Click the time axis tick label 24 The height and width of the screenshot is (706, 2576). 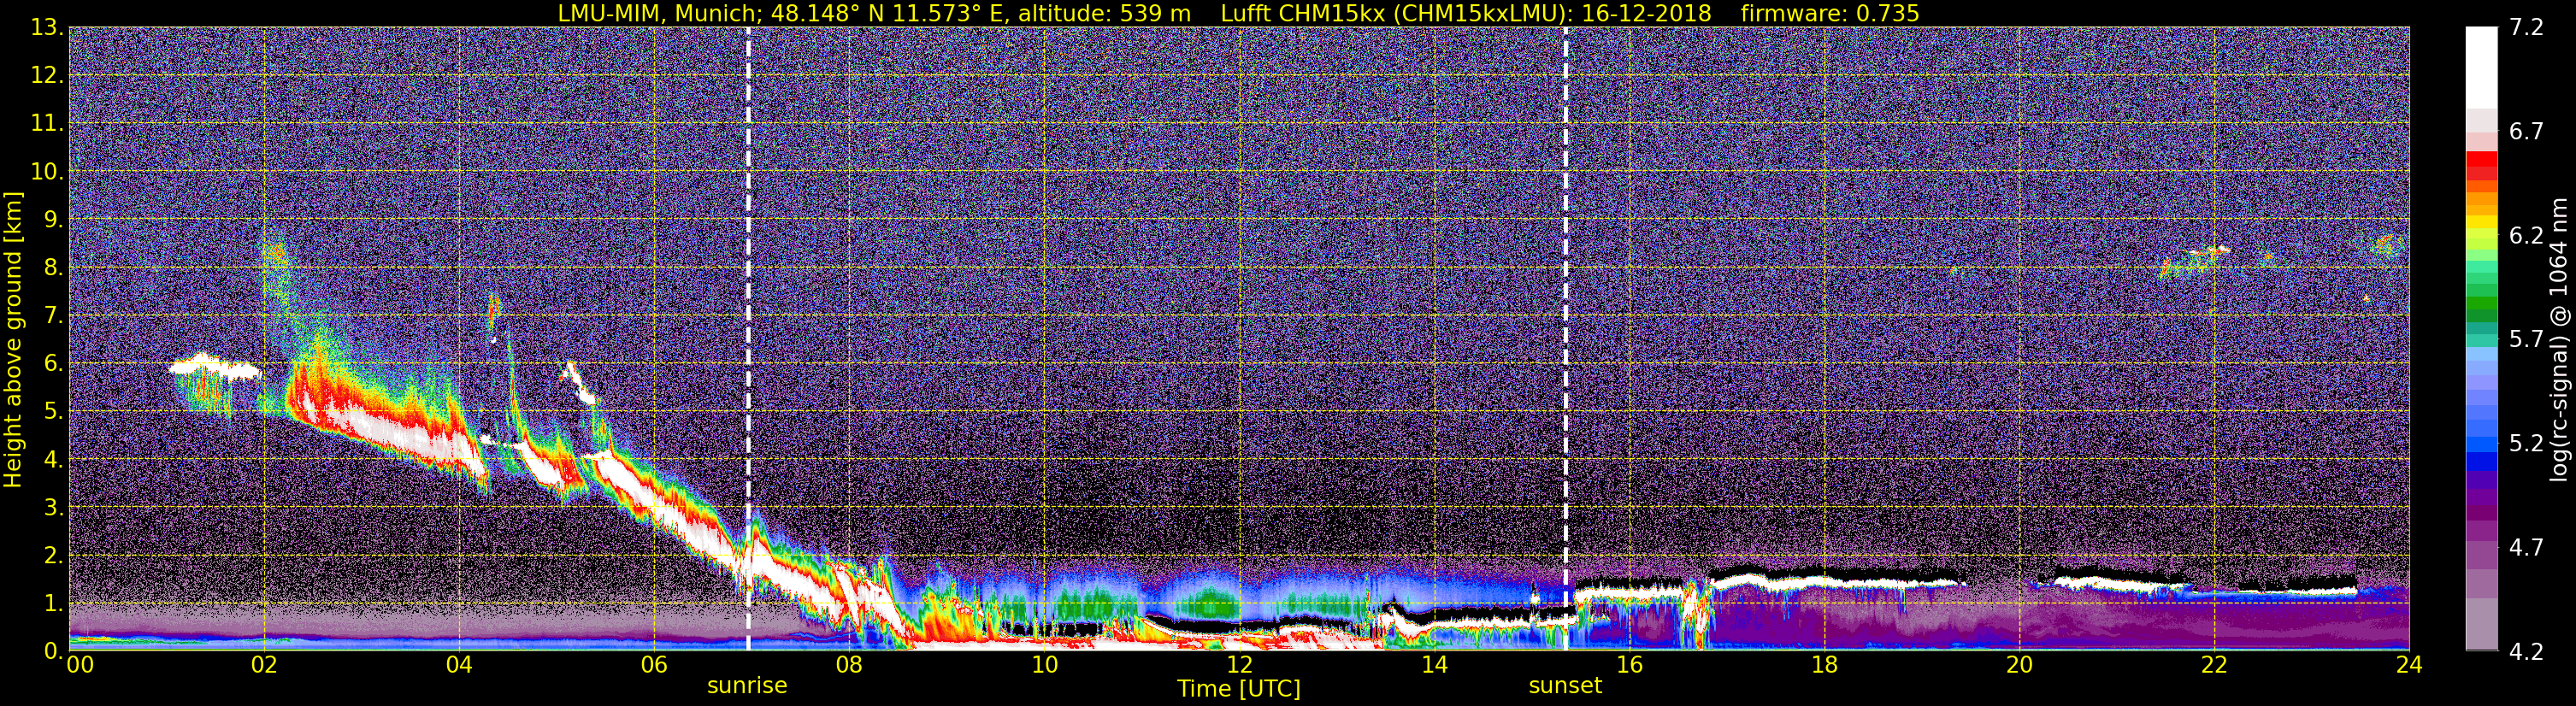point(2408,666)
